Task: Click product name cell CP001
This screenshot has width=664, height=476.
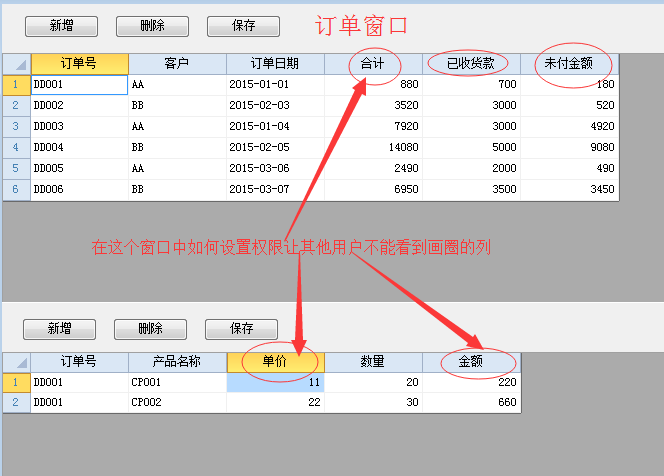Action: pyautogui.click(x=177, y=382)
